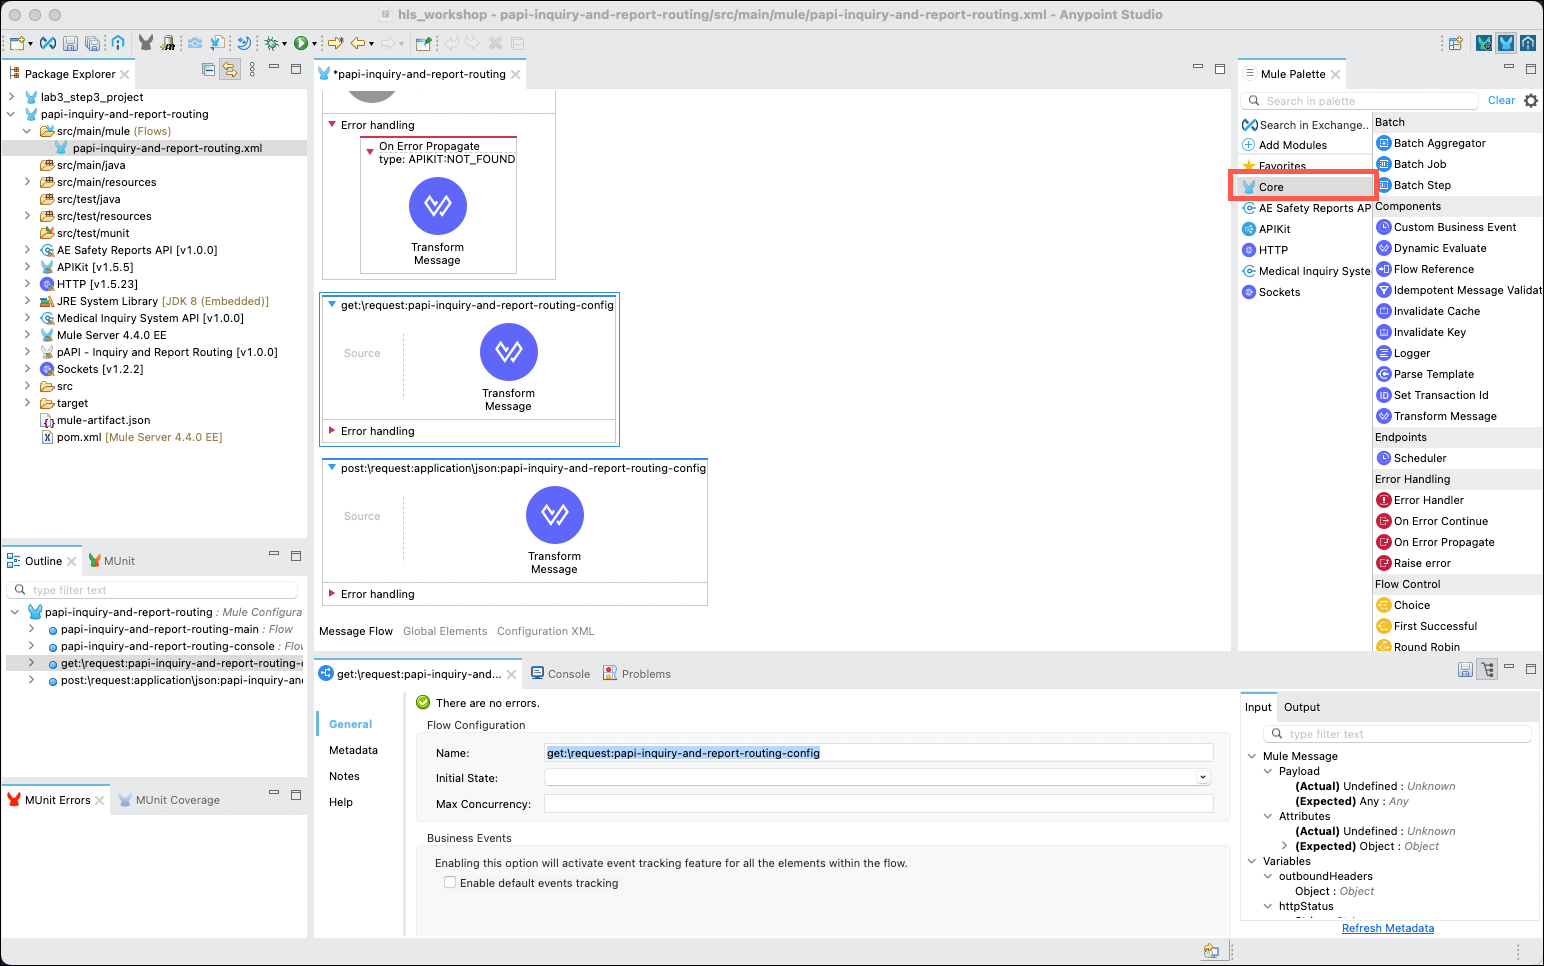Switch to Configuration XML tab
Viewport: 1544px width, 966px height.
click(546, 631)
